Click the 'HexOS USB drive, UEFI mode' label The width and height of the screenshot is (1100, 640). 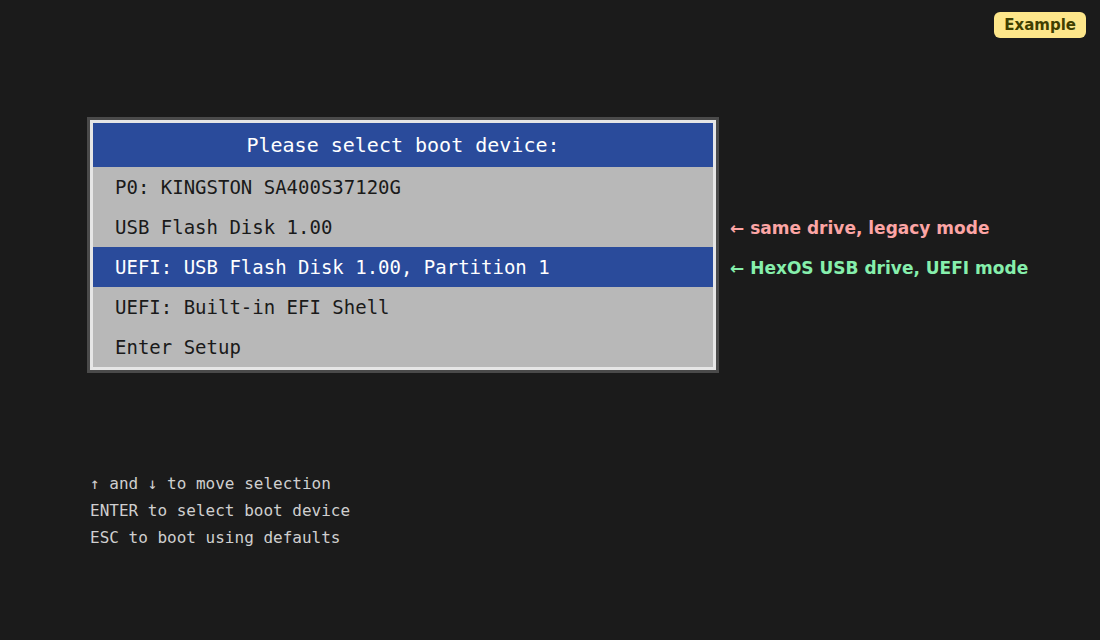click(879, 268)
